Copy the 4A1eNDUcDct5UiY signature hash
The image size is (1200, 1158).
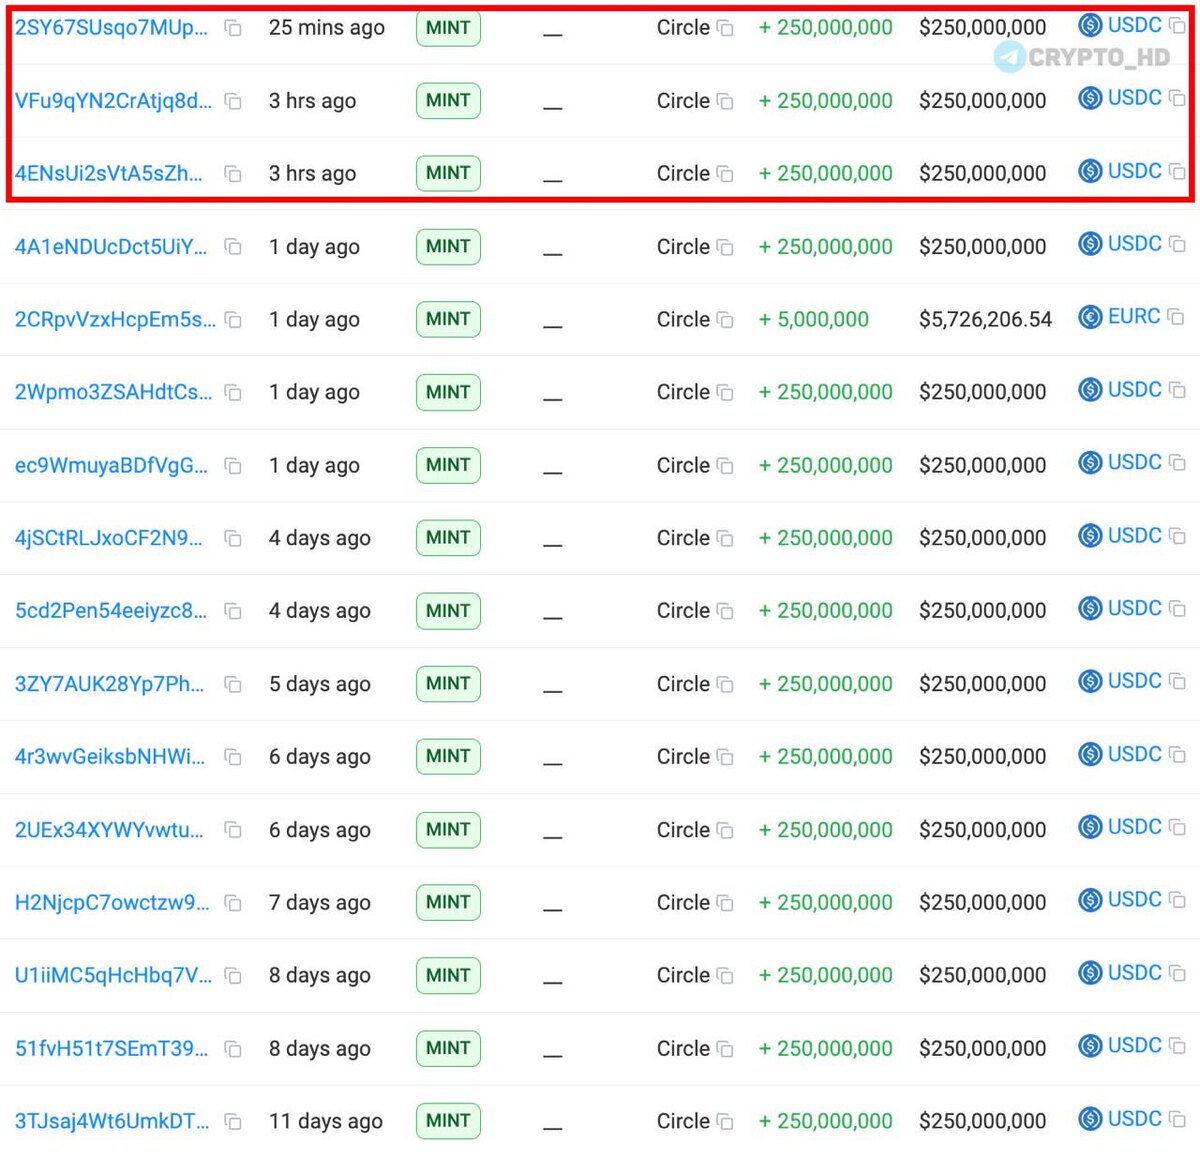233,247
